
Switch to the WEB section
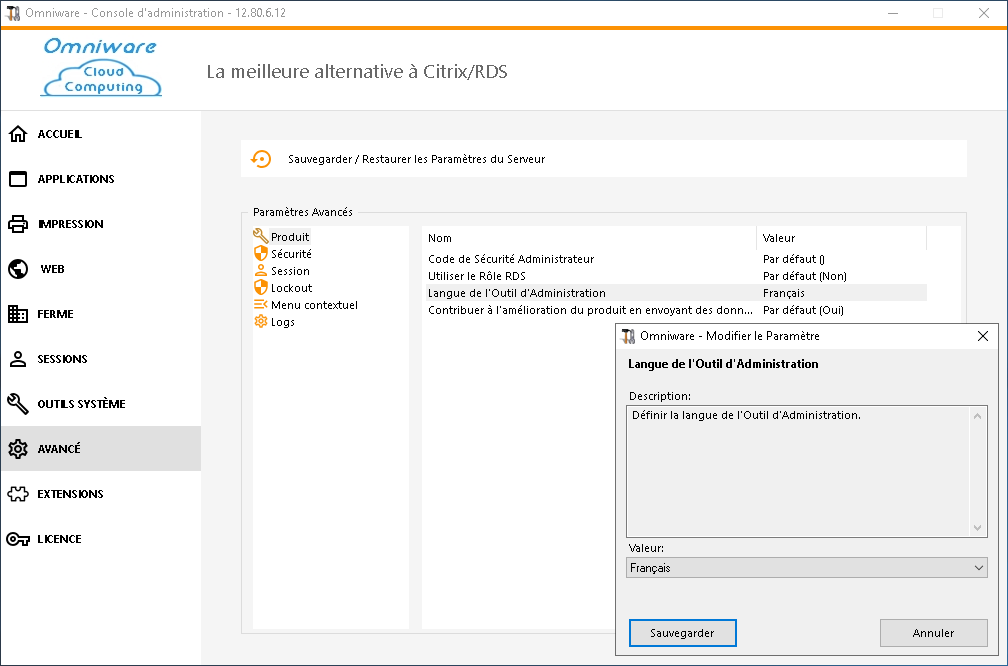coord(101,269)
